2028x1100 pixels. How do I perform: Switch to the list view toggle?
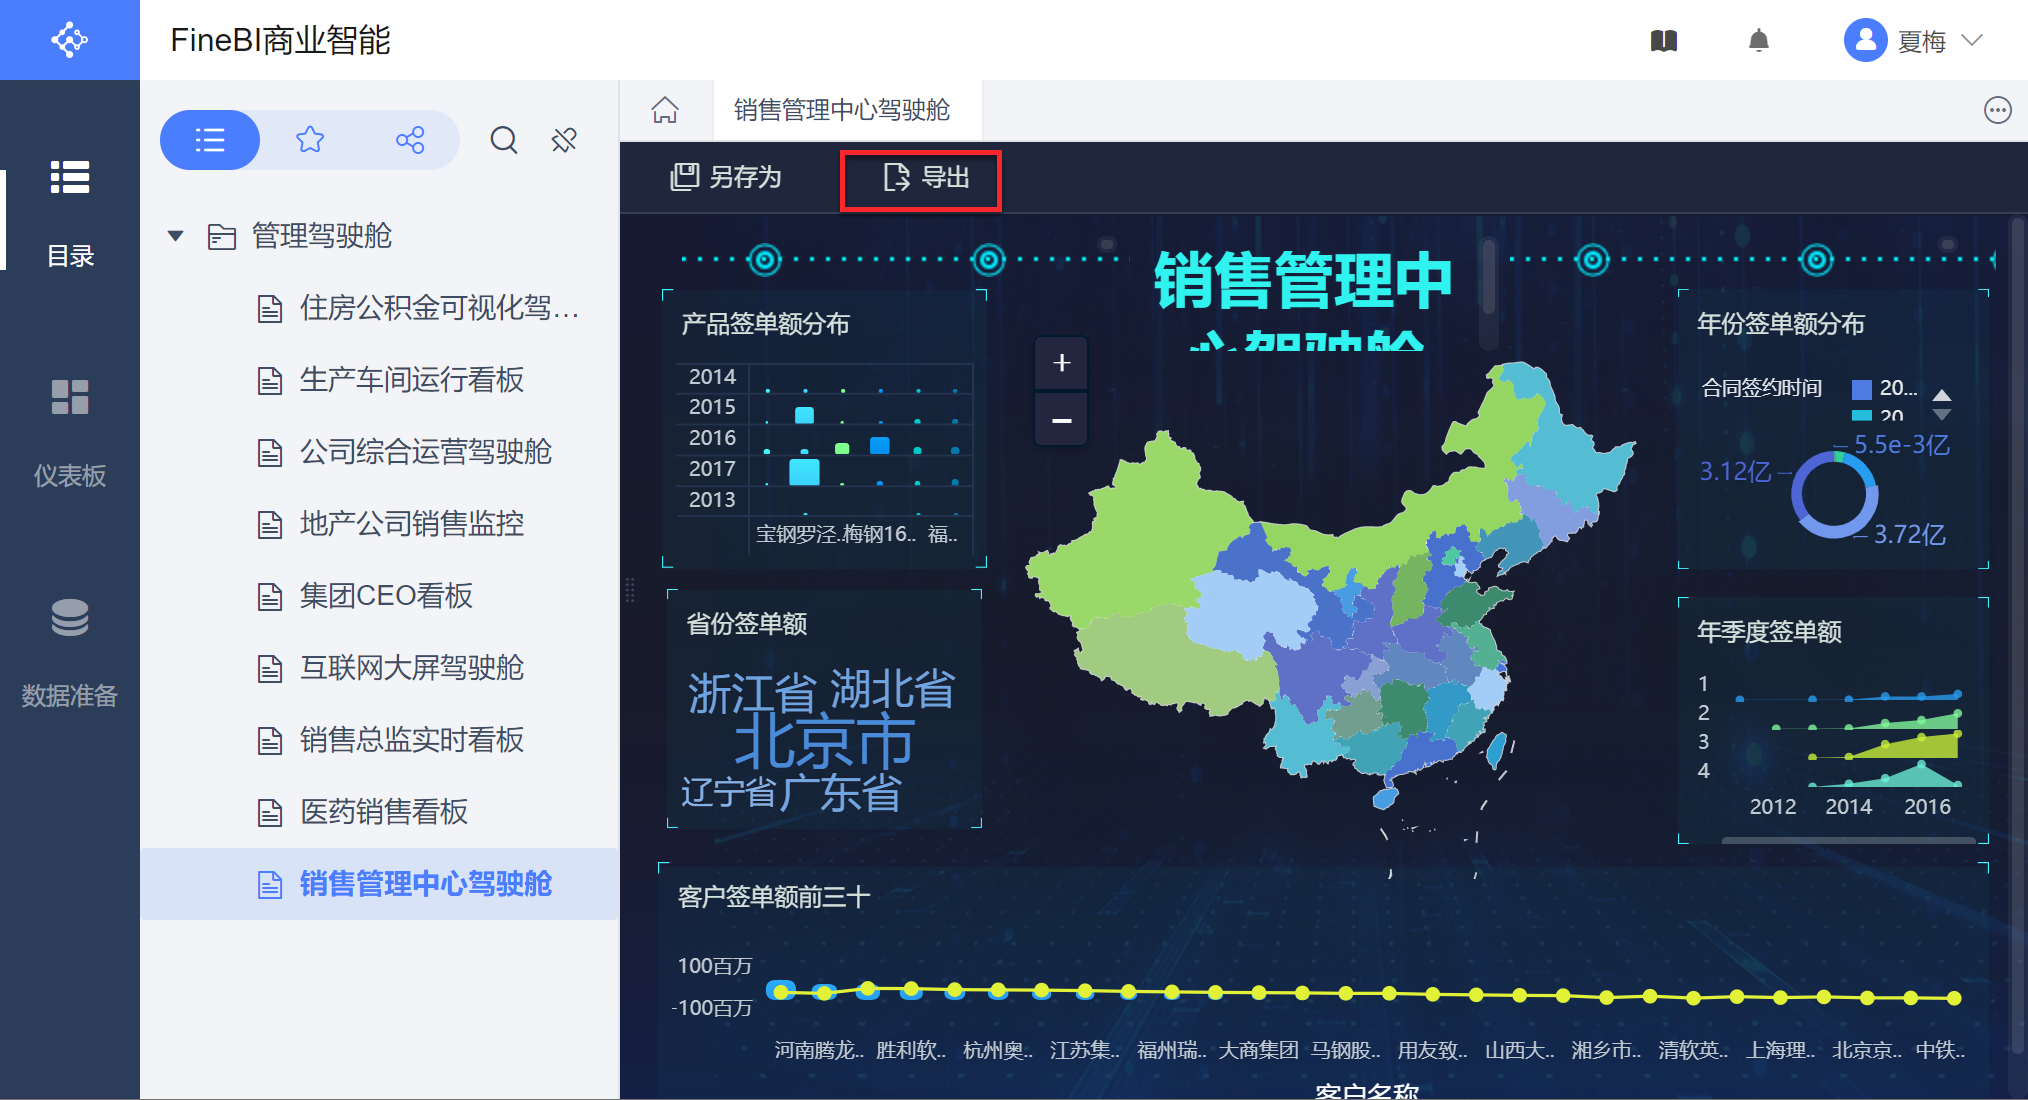[210, 140]
